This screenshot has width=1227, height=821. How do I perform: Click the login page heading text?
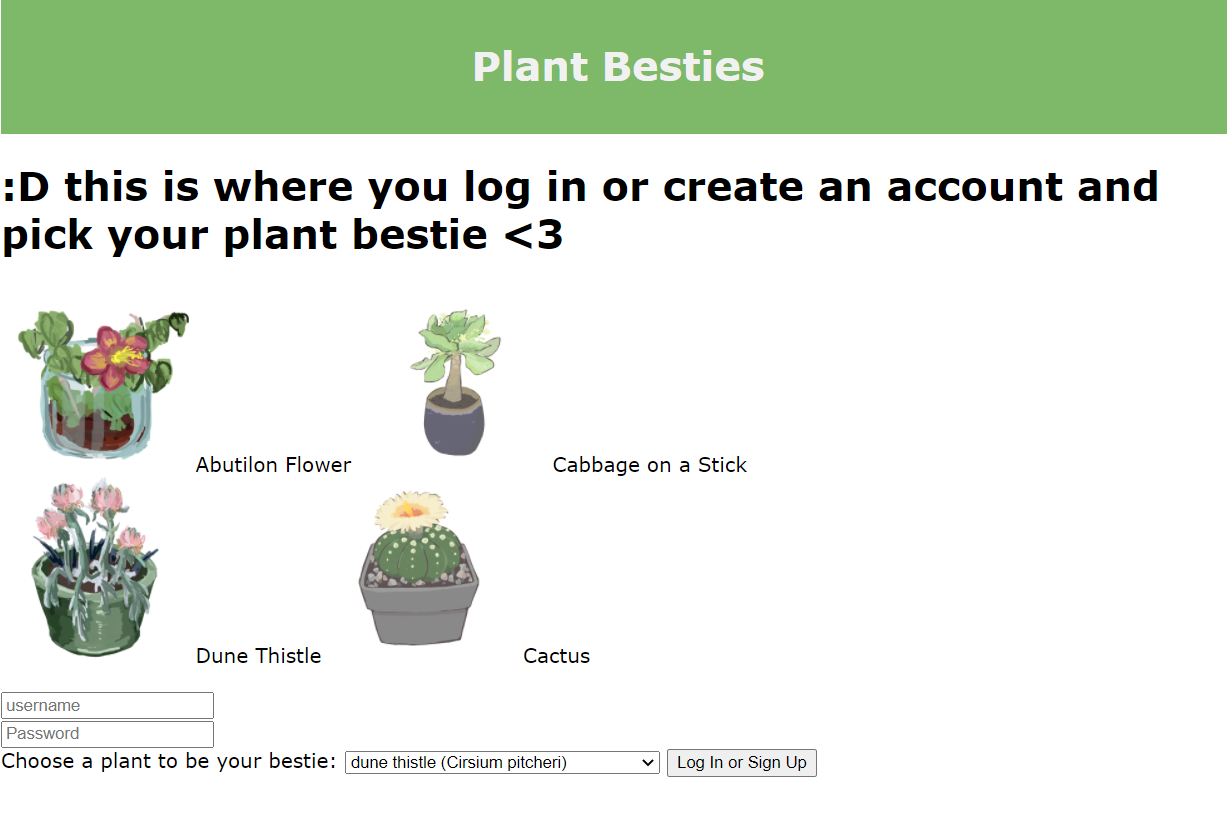click(x=580, y=211)
